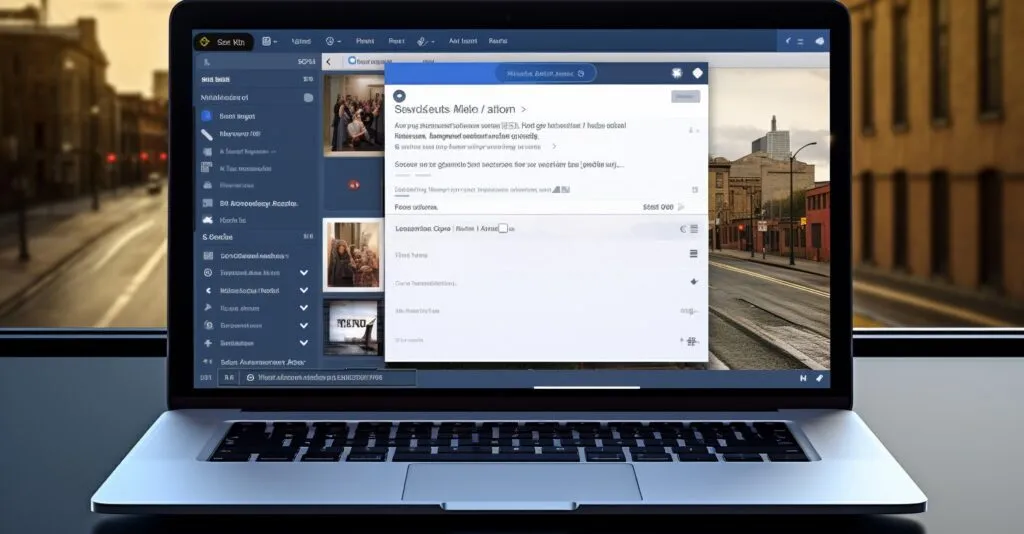Expand the chevron on the ring-icon sidebar row

[x=304, y=325]
